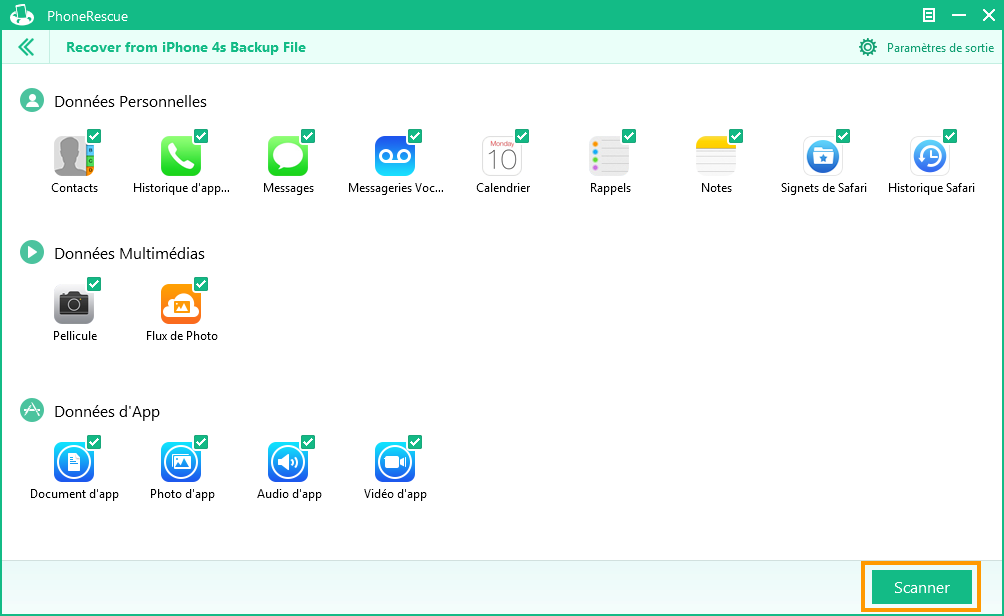
Task: Close the PhoneRescue window
Action: click(989, 15)
